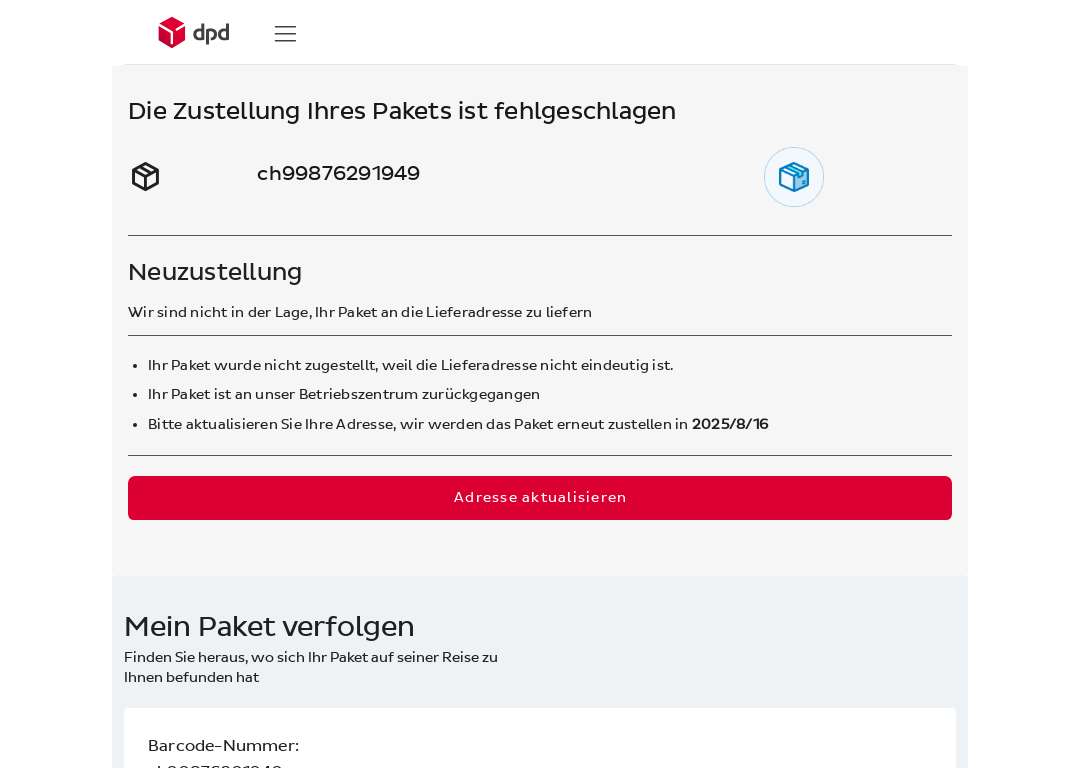
Task: Click the blue package icon in circle
Action: tap(793, 177)
